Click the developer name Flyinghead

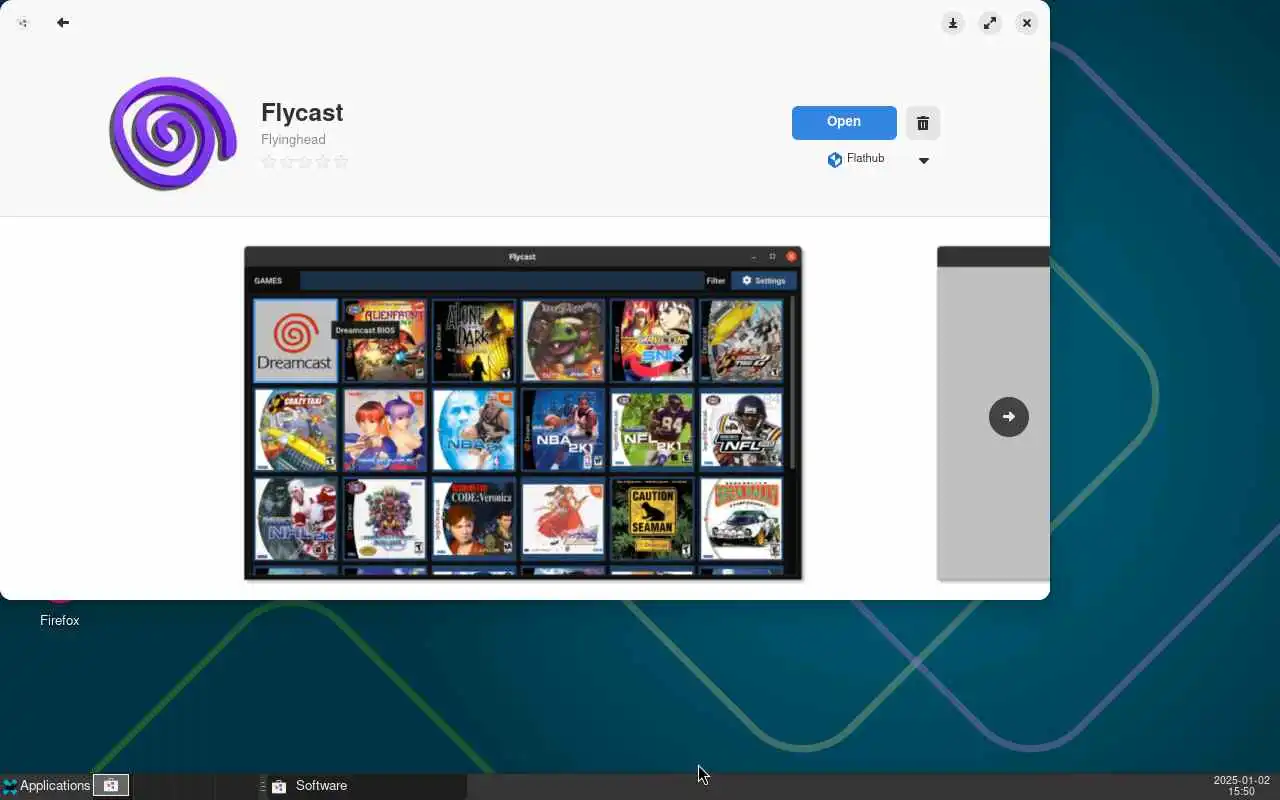point(293,140)
